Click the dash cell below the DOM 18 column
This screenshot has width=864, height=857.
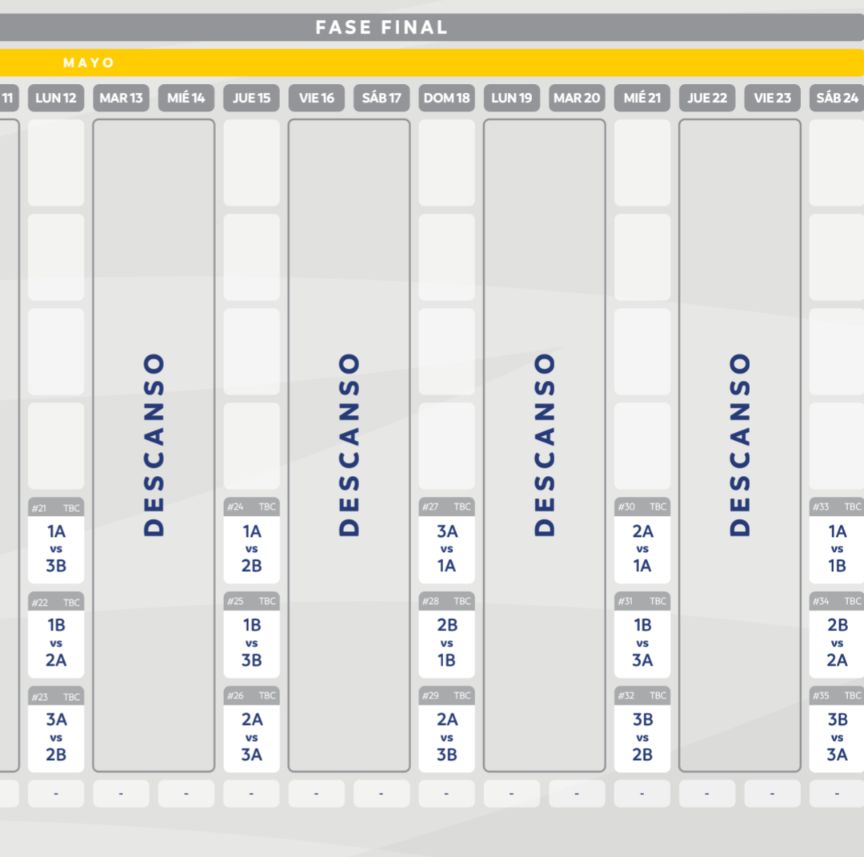(x=446, y=794)
